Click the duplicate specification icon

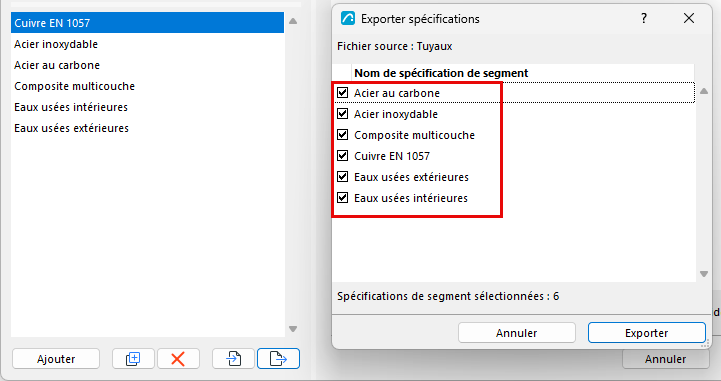click(133, 358)
